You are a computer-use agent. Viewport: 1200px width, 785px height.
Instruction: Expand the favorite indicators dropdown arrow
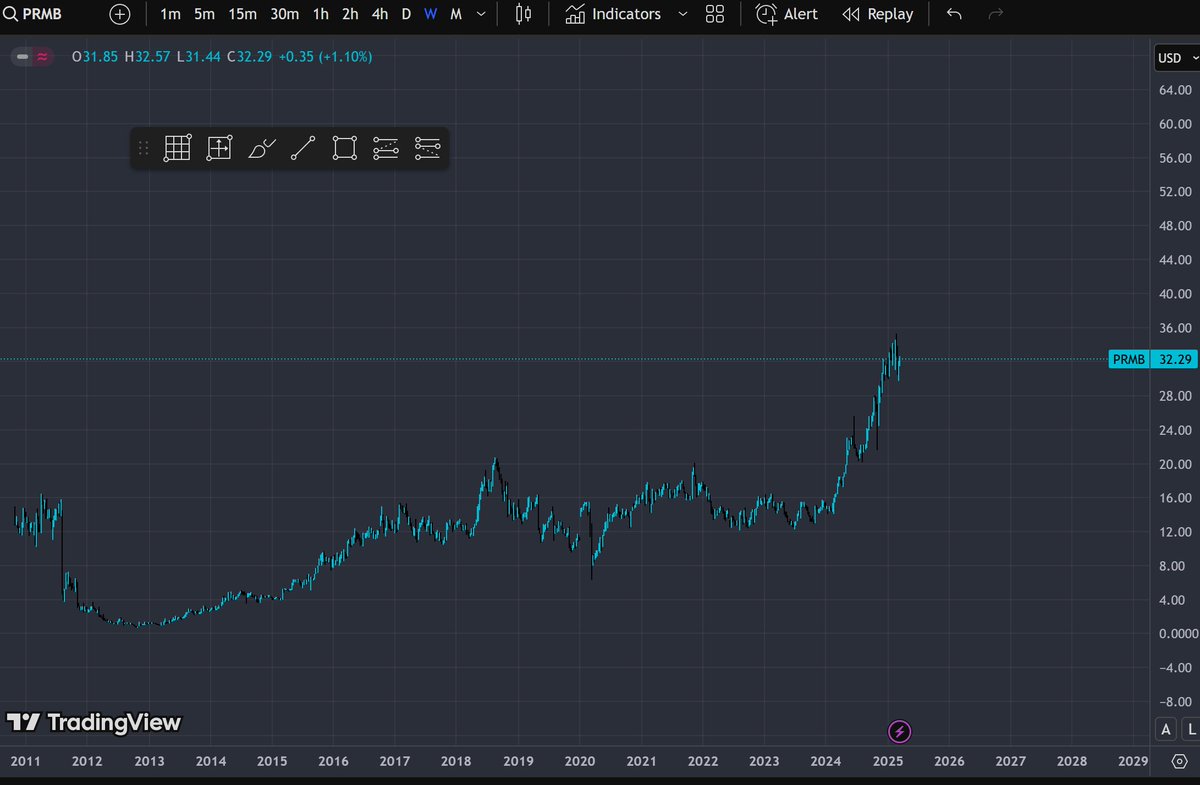[683, 14]
